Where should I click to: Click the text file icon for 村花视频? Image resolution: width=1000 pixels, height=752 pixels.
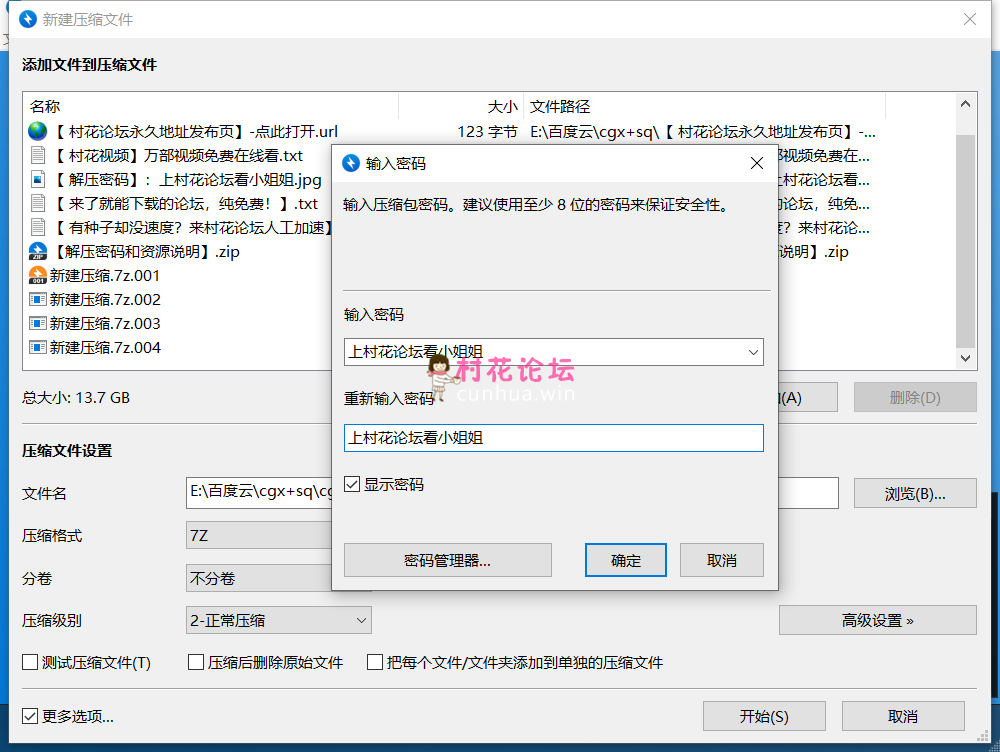38,156
